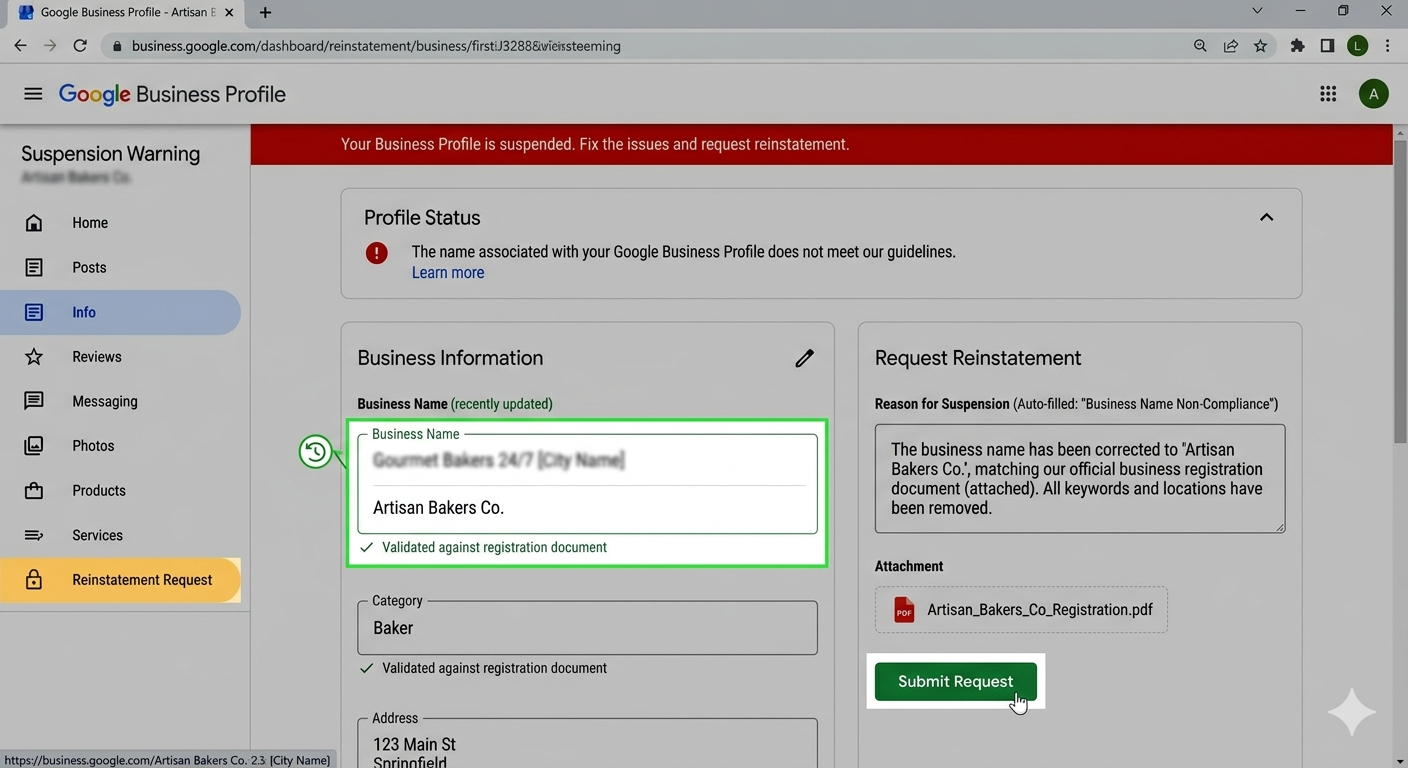Click the share page icon
1408x768 pixels.
pyautogui.click(x=1230, y=46)
